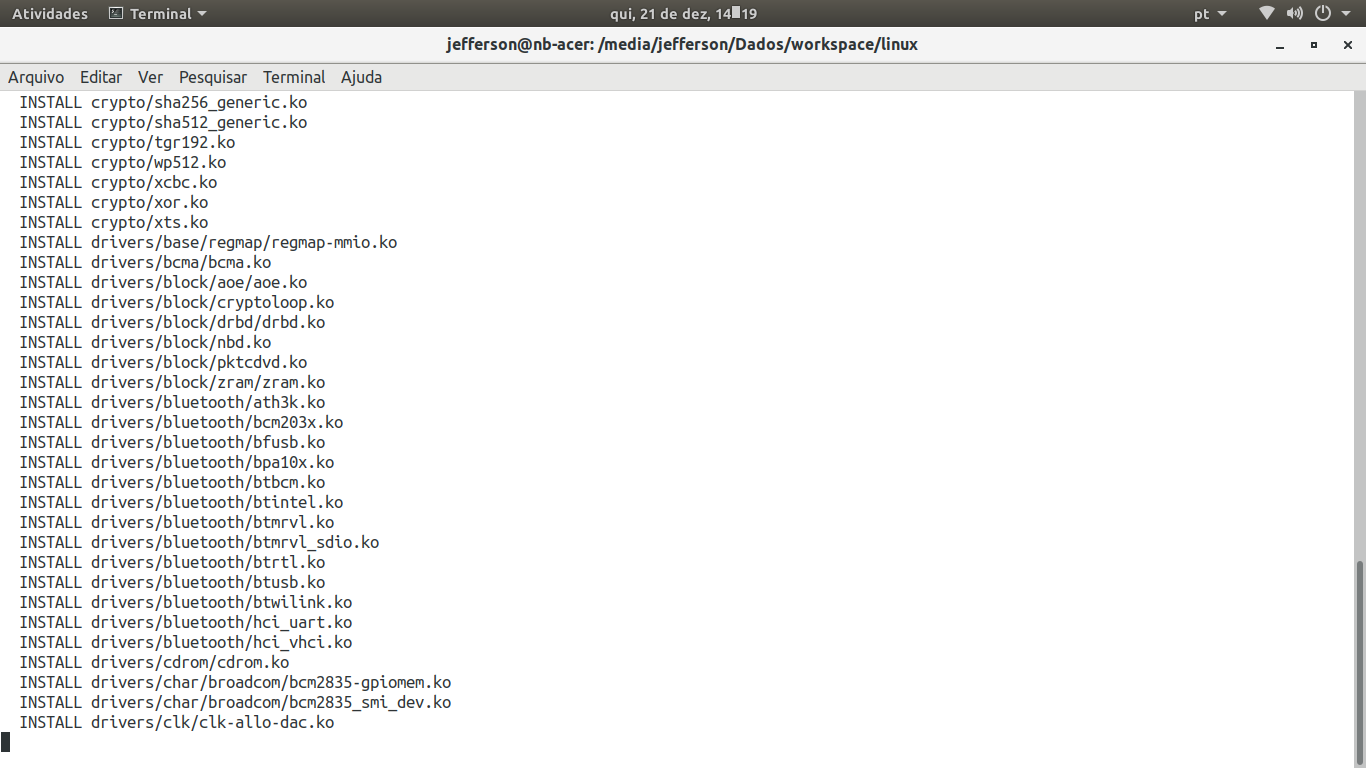Click the terminal cursor block
The width and height of the screenshot is (1366, 768).
click(5, 742)
